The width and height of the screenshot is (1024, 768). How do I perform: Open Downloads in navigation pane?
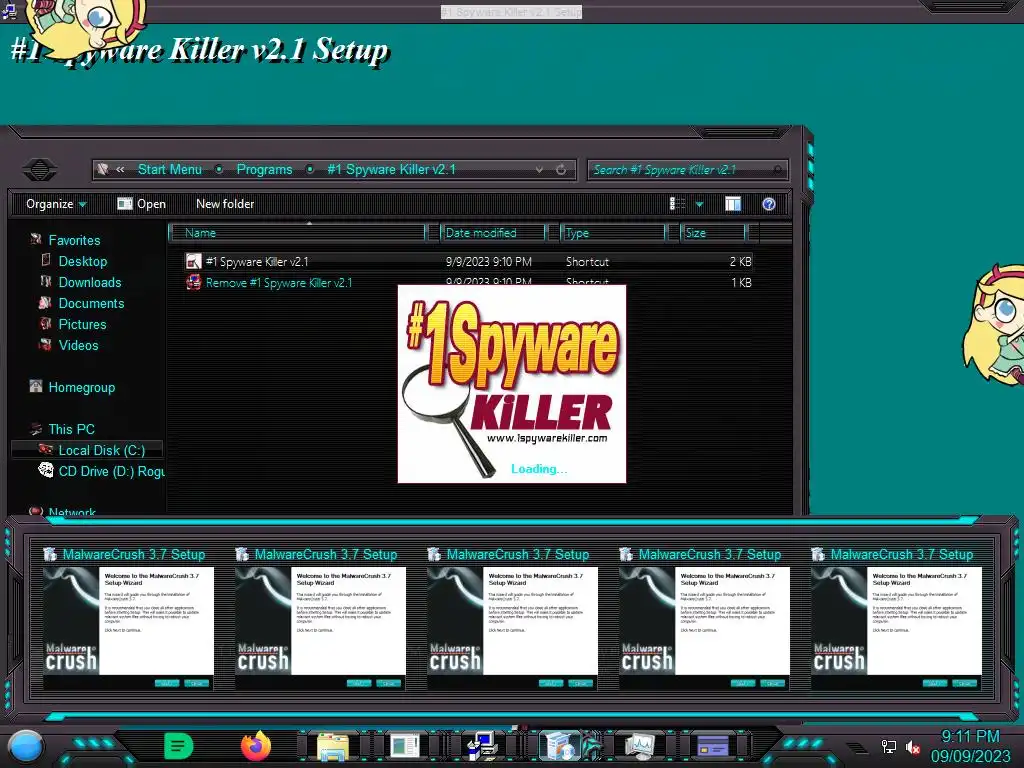pos(89,282)
